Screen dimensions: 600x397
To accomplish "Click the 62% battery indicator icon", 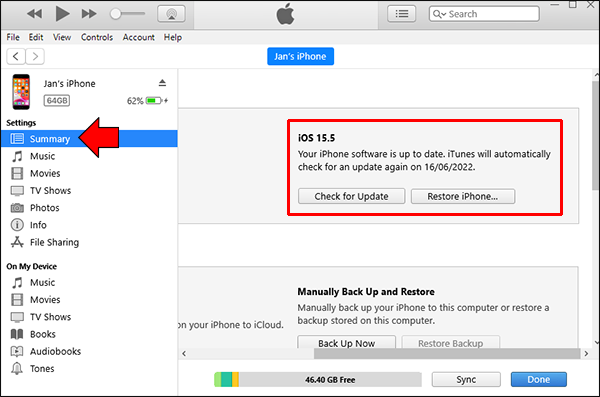I will [x=153, y=101].
